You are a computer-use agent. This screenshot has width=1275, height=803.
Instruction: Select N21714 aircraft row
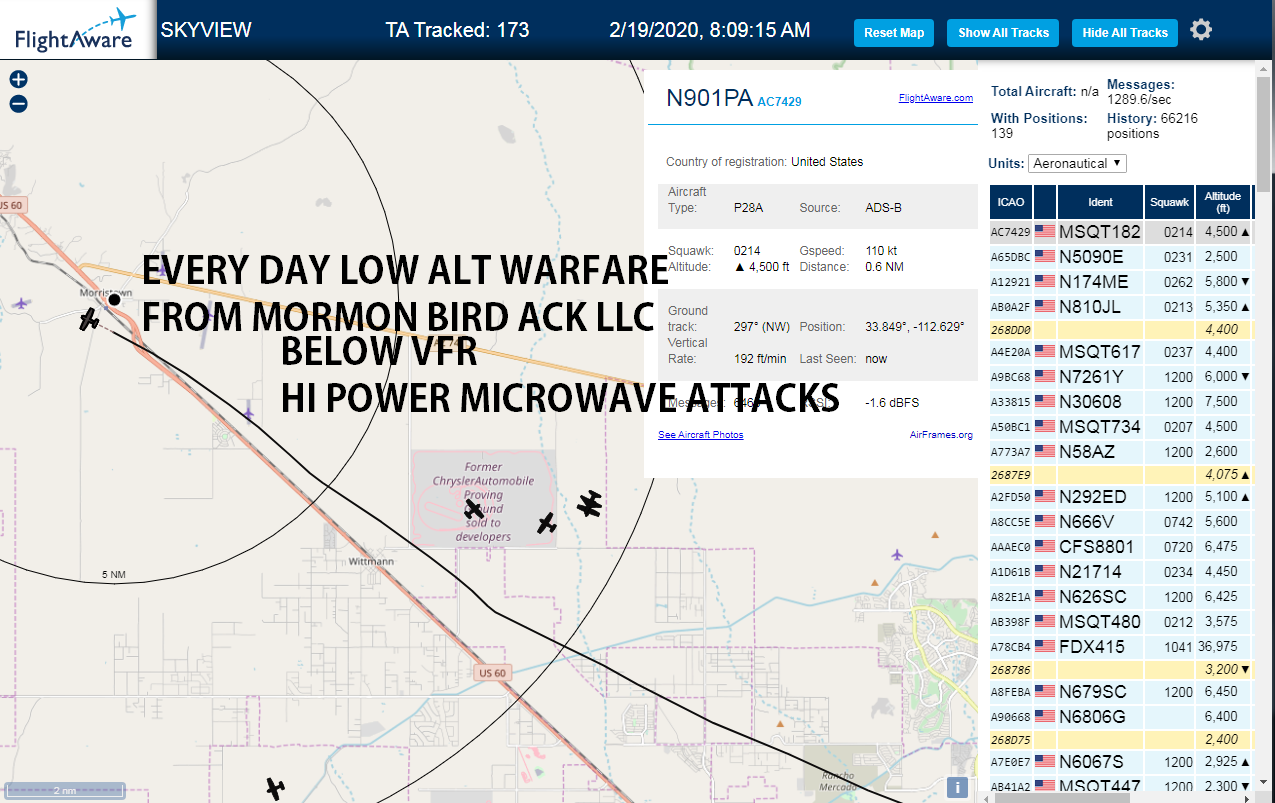pyautogui.click(x=1121, y=572)
